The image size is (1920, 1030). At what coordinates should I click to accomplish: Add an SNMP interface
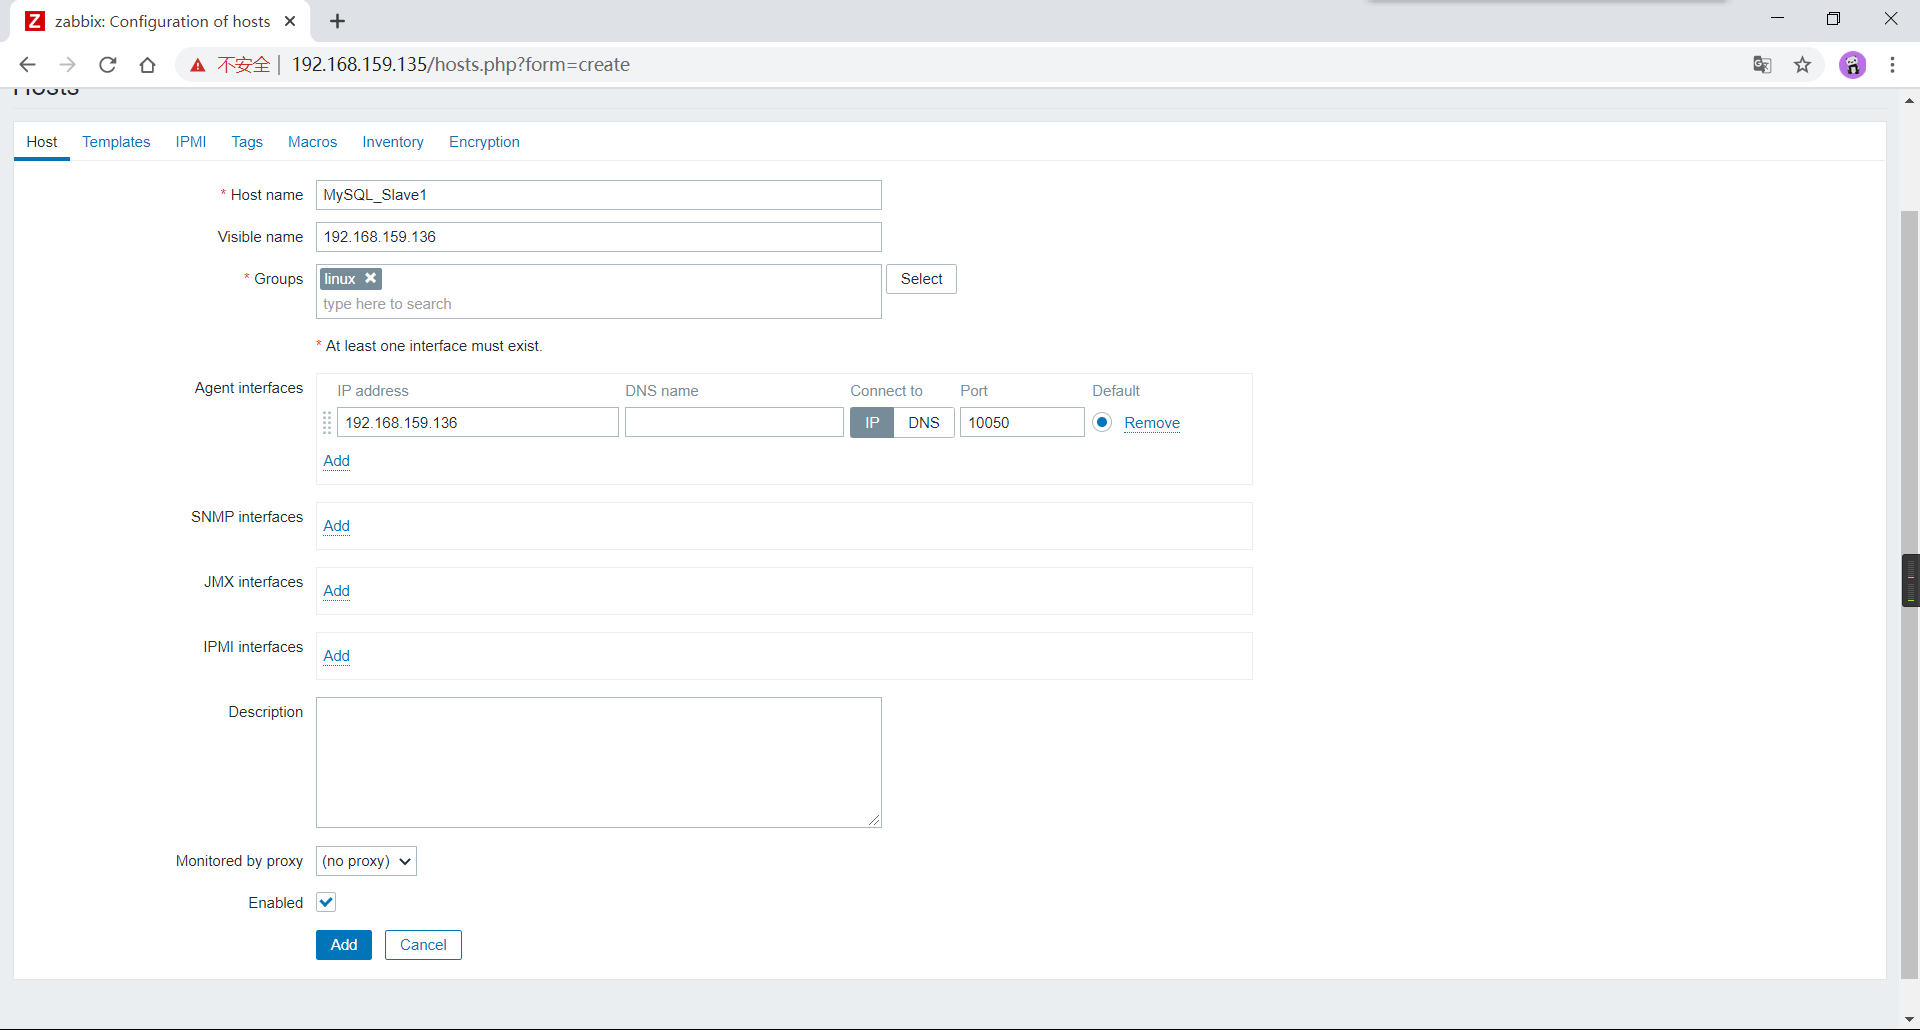click(x=337, y=526)
